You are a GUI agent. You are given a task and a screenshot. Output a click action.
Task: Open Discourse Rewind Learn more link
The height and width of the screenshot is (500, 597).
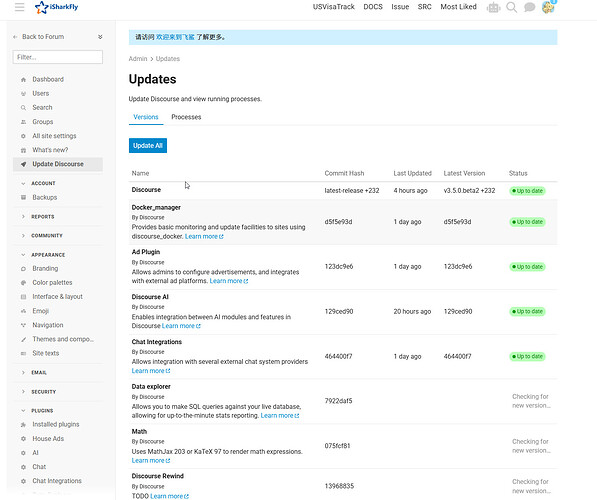pyautogui.click(x=169, y=496)
